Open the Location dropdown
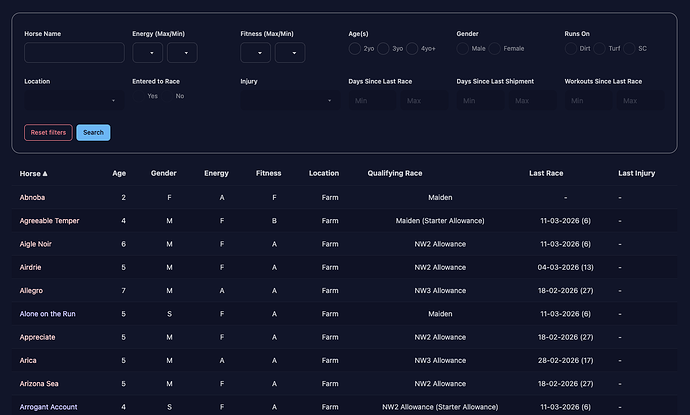690x415 pixels. point(72,100)
